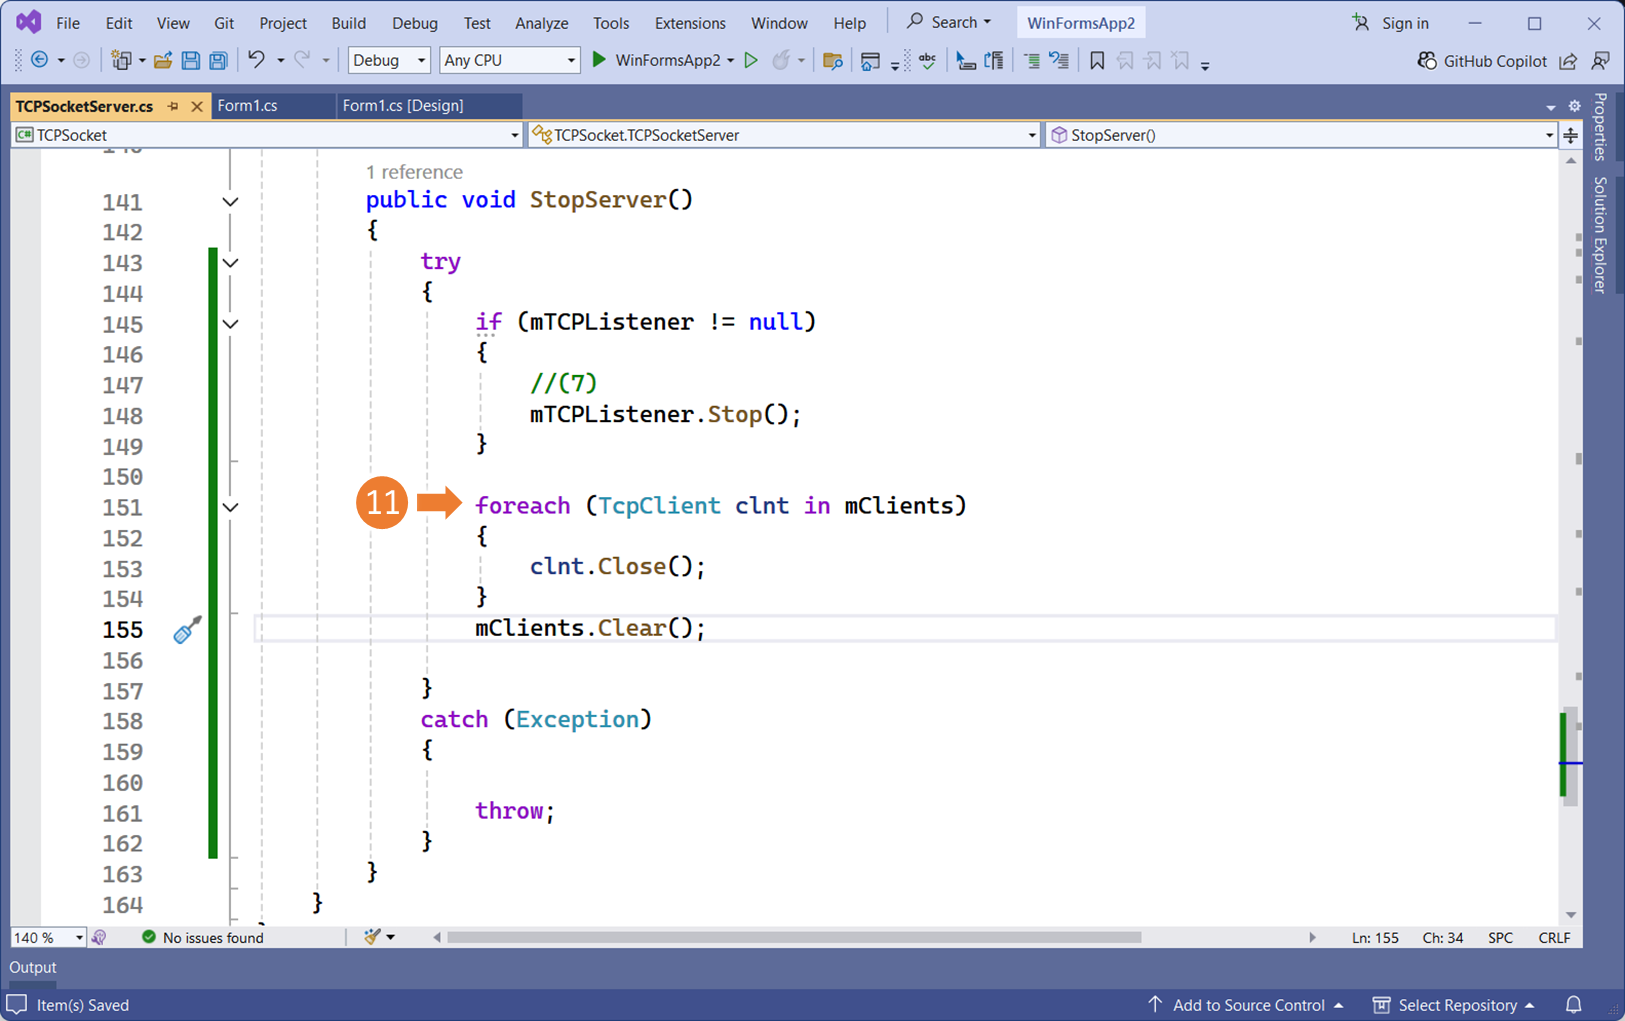Click Select Repository in status bar
1625x1021 pixels.
(x=1454, y=1005)
